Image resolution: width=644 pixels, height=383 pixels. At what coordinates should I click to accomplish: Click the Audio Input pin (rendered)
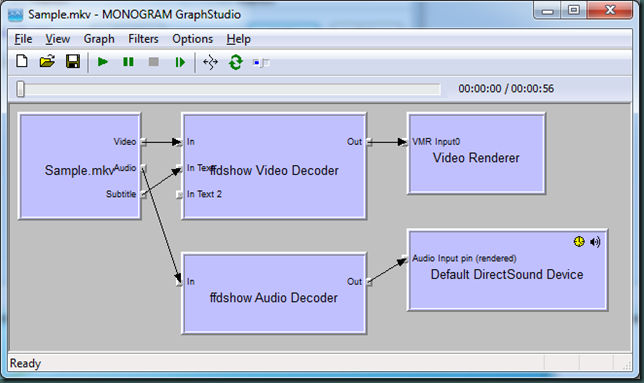[405, 259]
